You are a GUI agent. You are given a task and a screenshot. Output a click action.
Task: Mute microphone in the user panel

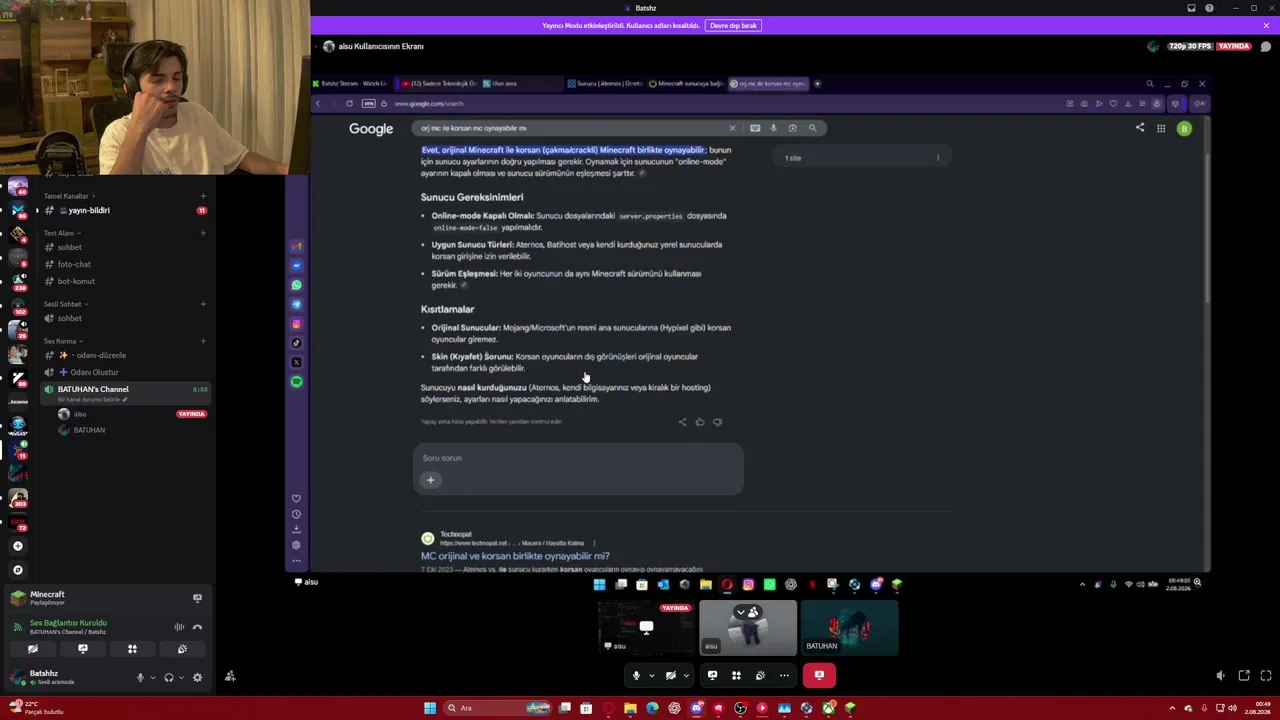[x=140, y=677]
